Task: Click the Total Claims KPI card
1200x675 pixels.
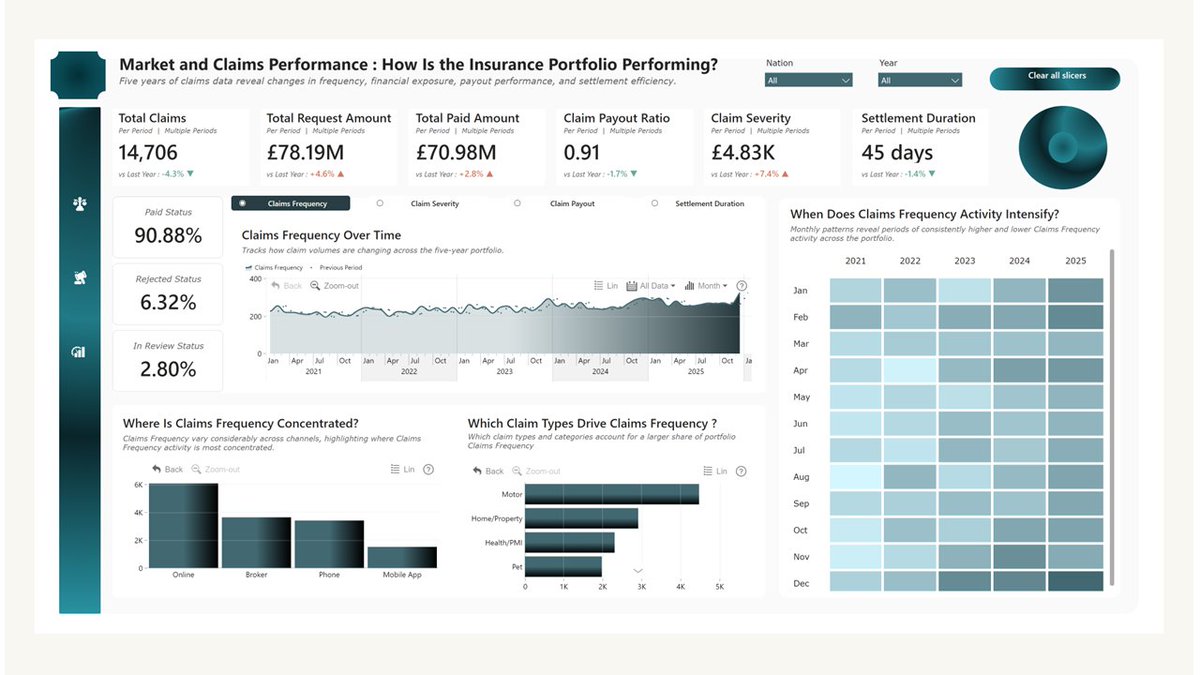Action: (180, 147)
